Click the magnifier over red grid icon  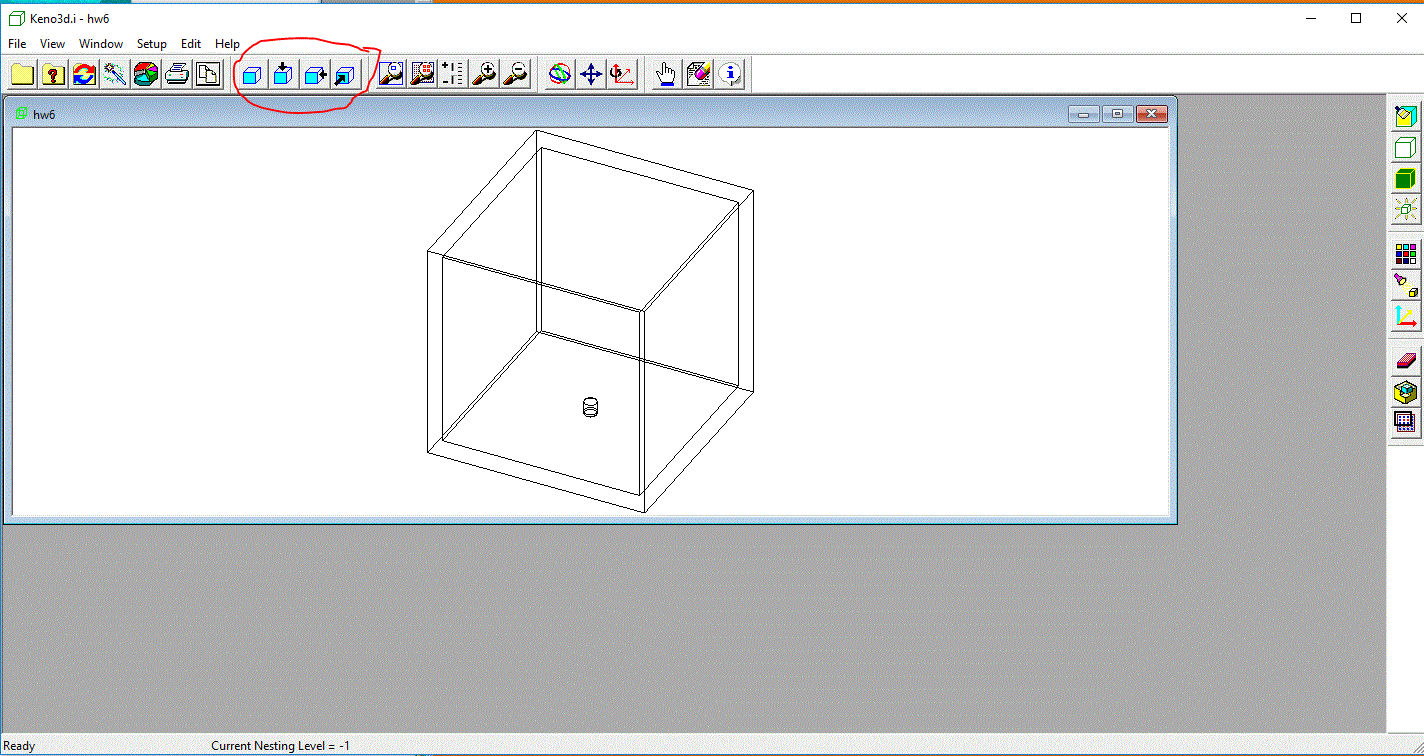point(422,74)
